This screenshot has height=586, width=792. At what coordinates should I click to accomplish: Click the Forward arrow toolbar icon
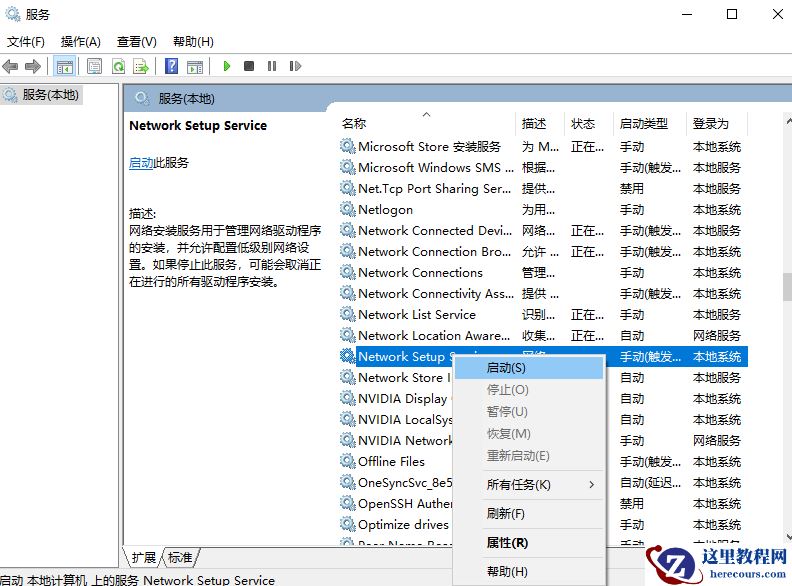tap(33, 66)
